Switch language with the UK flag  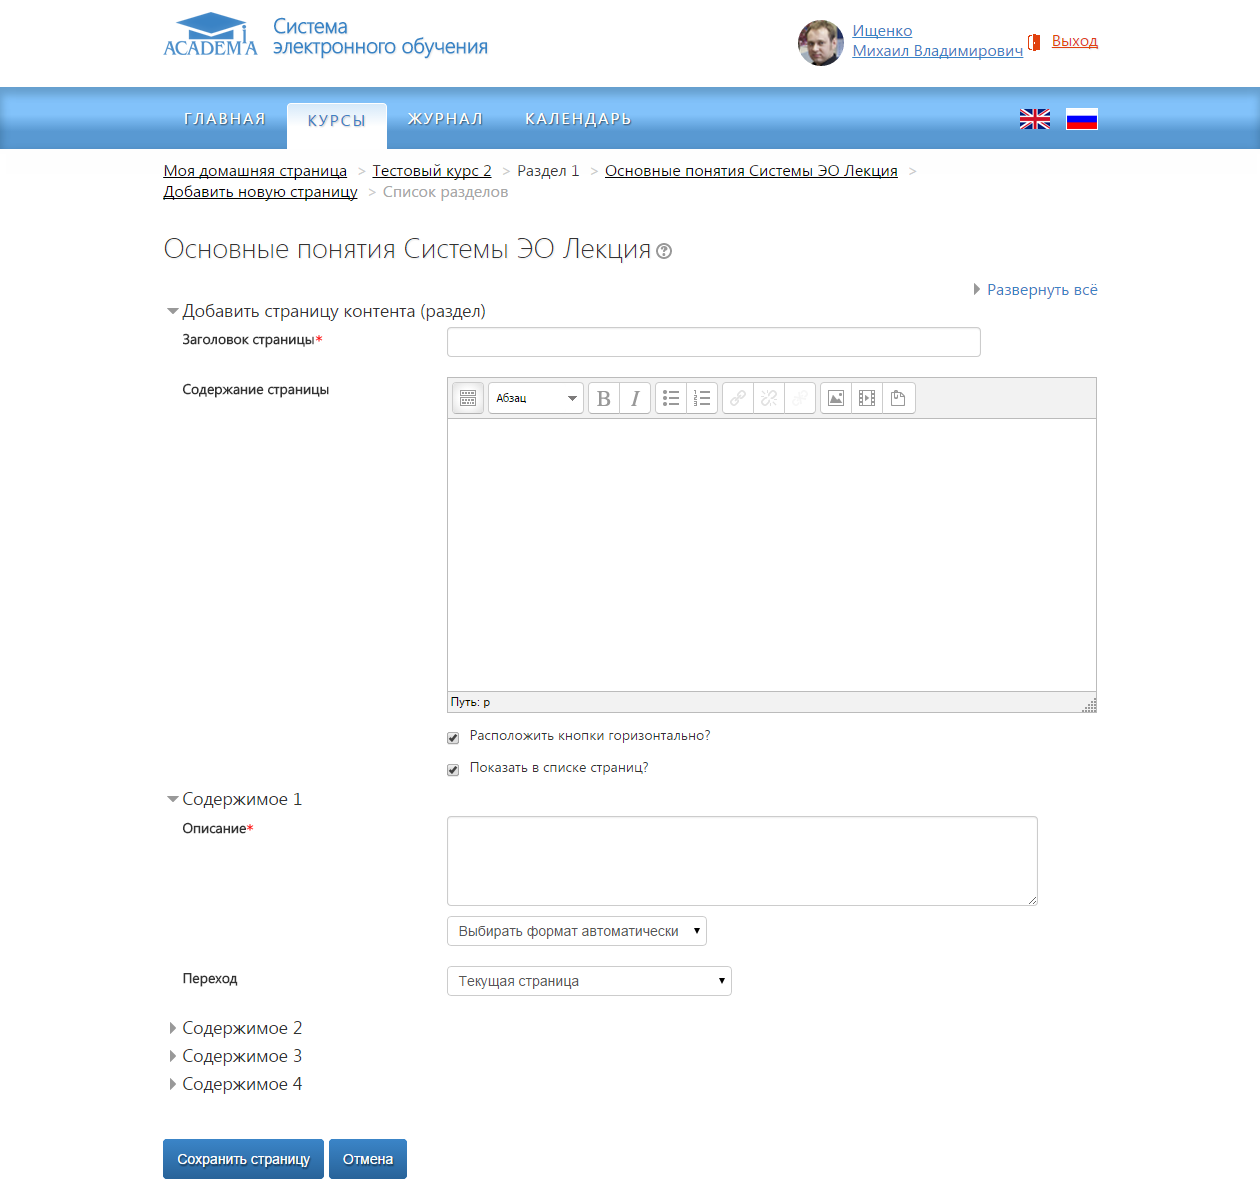(1034, 119)
